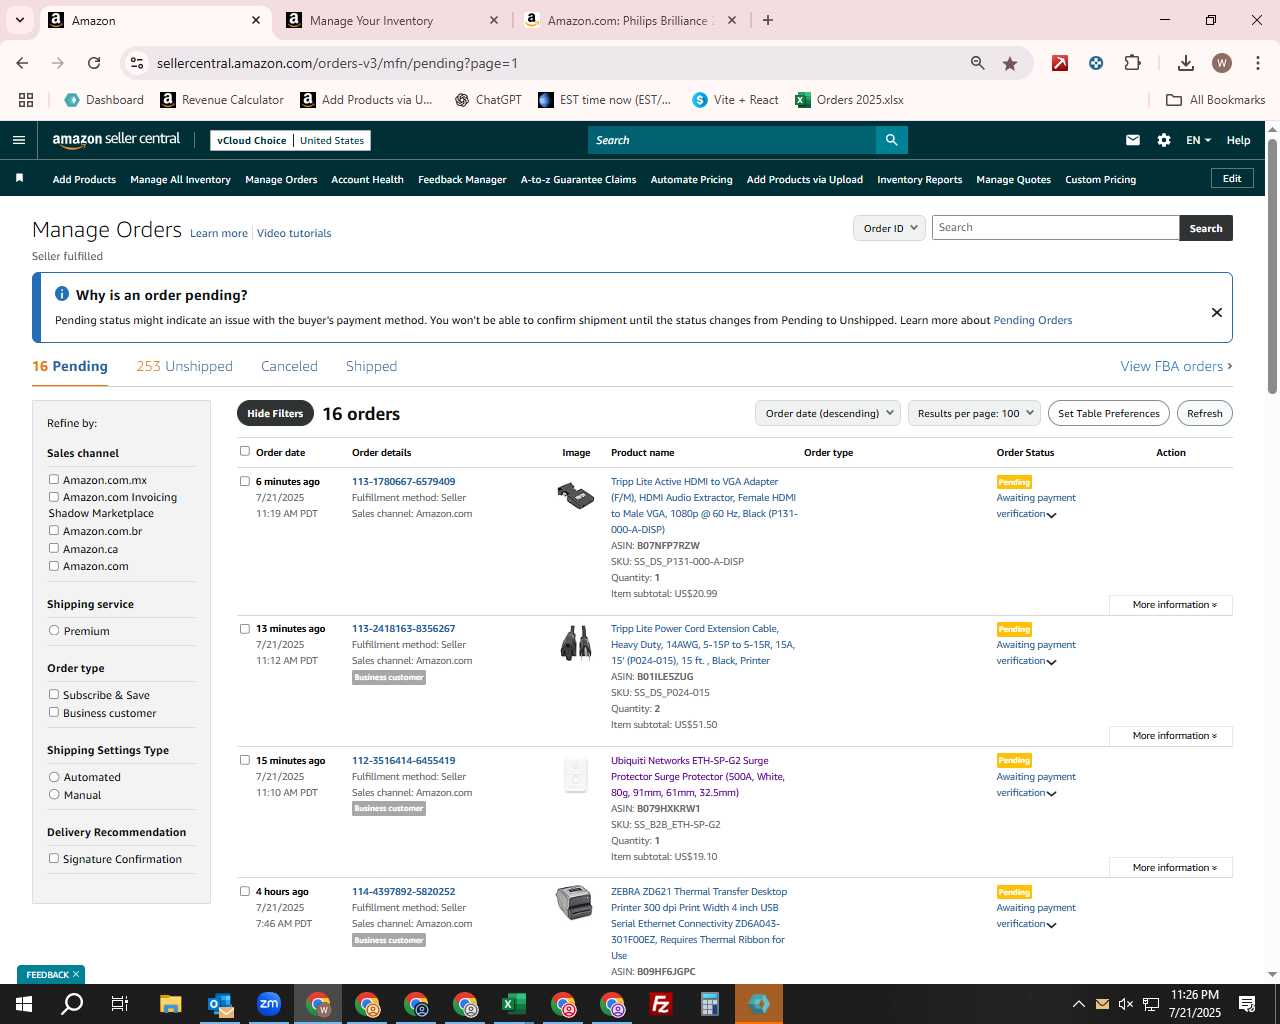Select order 113-2418163-8356267 checkbox
Screen dimensions: 1280x1024
tap(245, 629)
